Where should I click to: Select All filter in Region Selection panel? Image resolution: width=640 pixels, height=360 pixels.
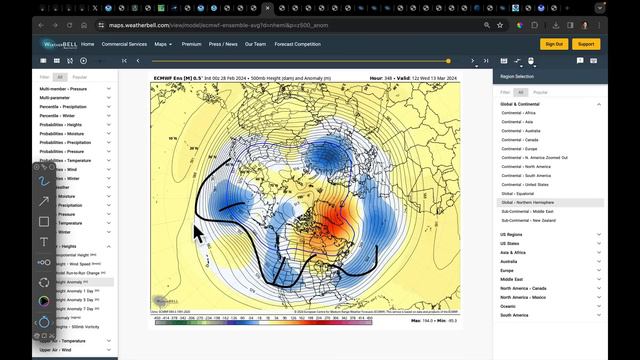pyautogui.click(x=520, y=93)
